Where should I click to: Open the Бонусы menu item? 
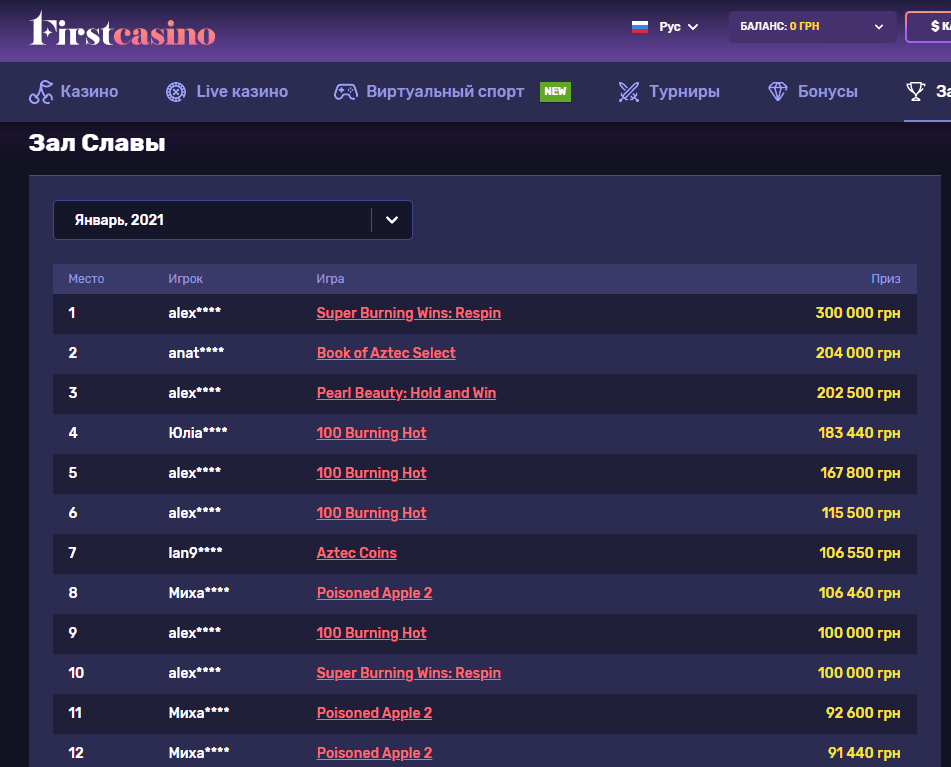click(827, 92)
